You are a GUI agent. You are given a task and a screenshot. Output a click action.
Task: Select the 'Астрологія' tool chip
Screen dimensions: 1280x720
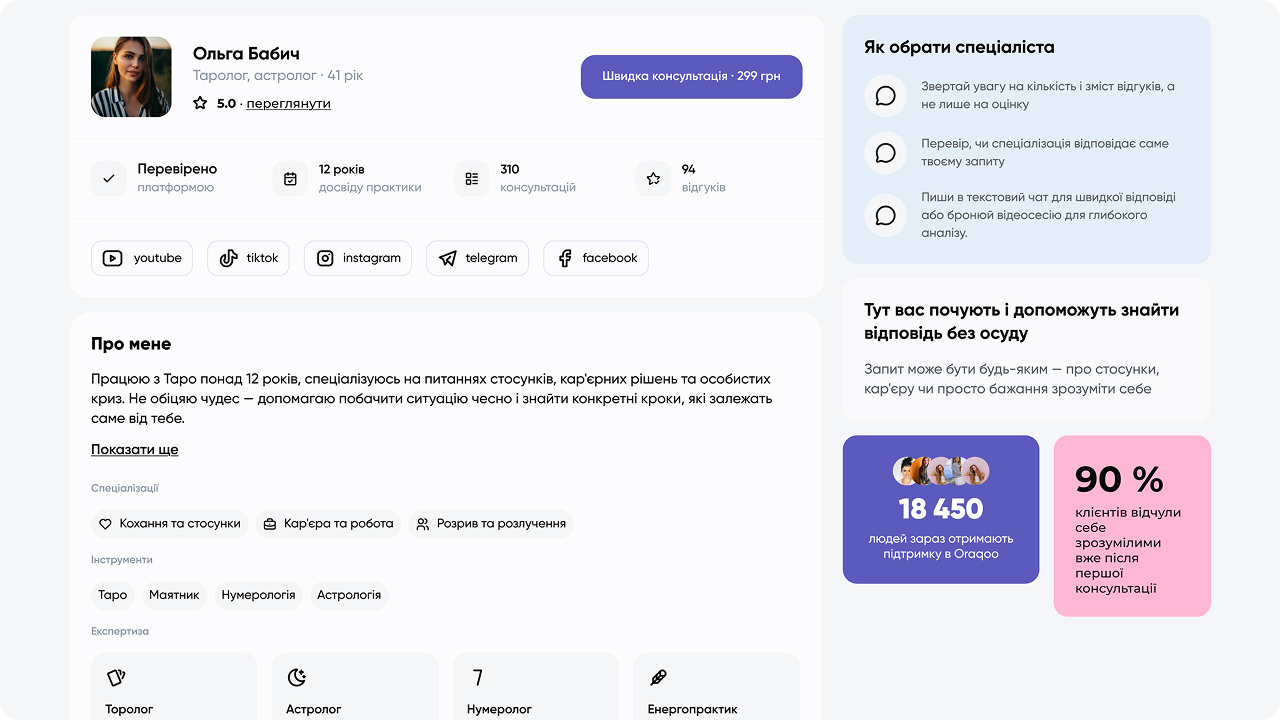coord(349,595)
